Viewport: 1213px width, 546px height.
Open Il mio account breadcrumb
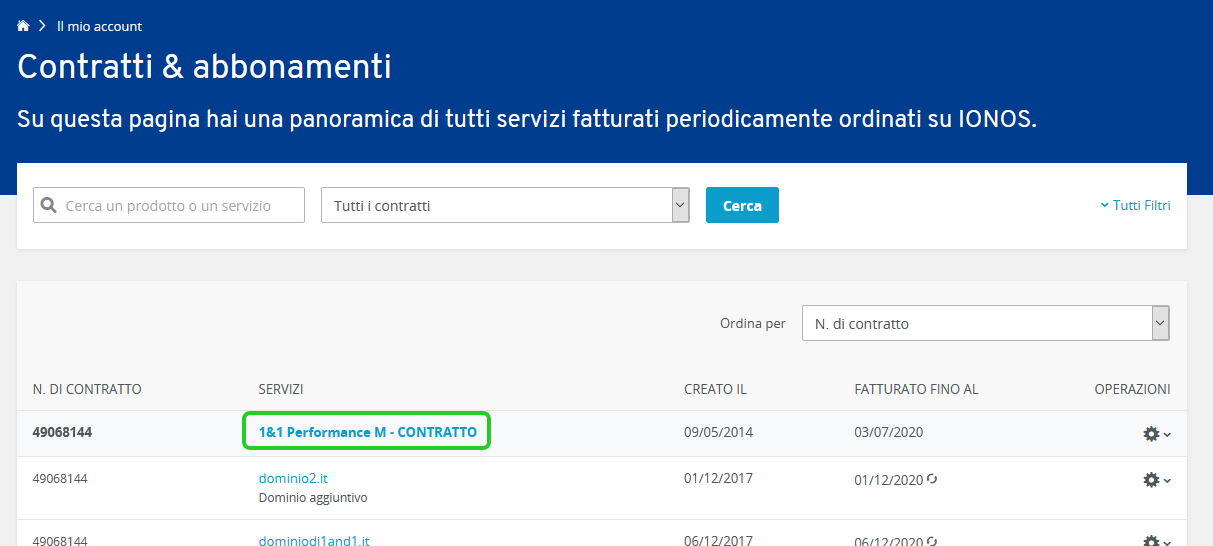click(x=99, y=26)
